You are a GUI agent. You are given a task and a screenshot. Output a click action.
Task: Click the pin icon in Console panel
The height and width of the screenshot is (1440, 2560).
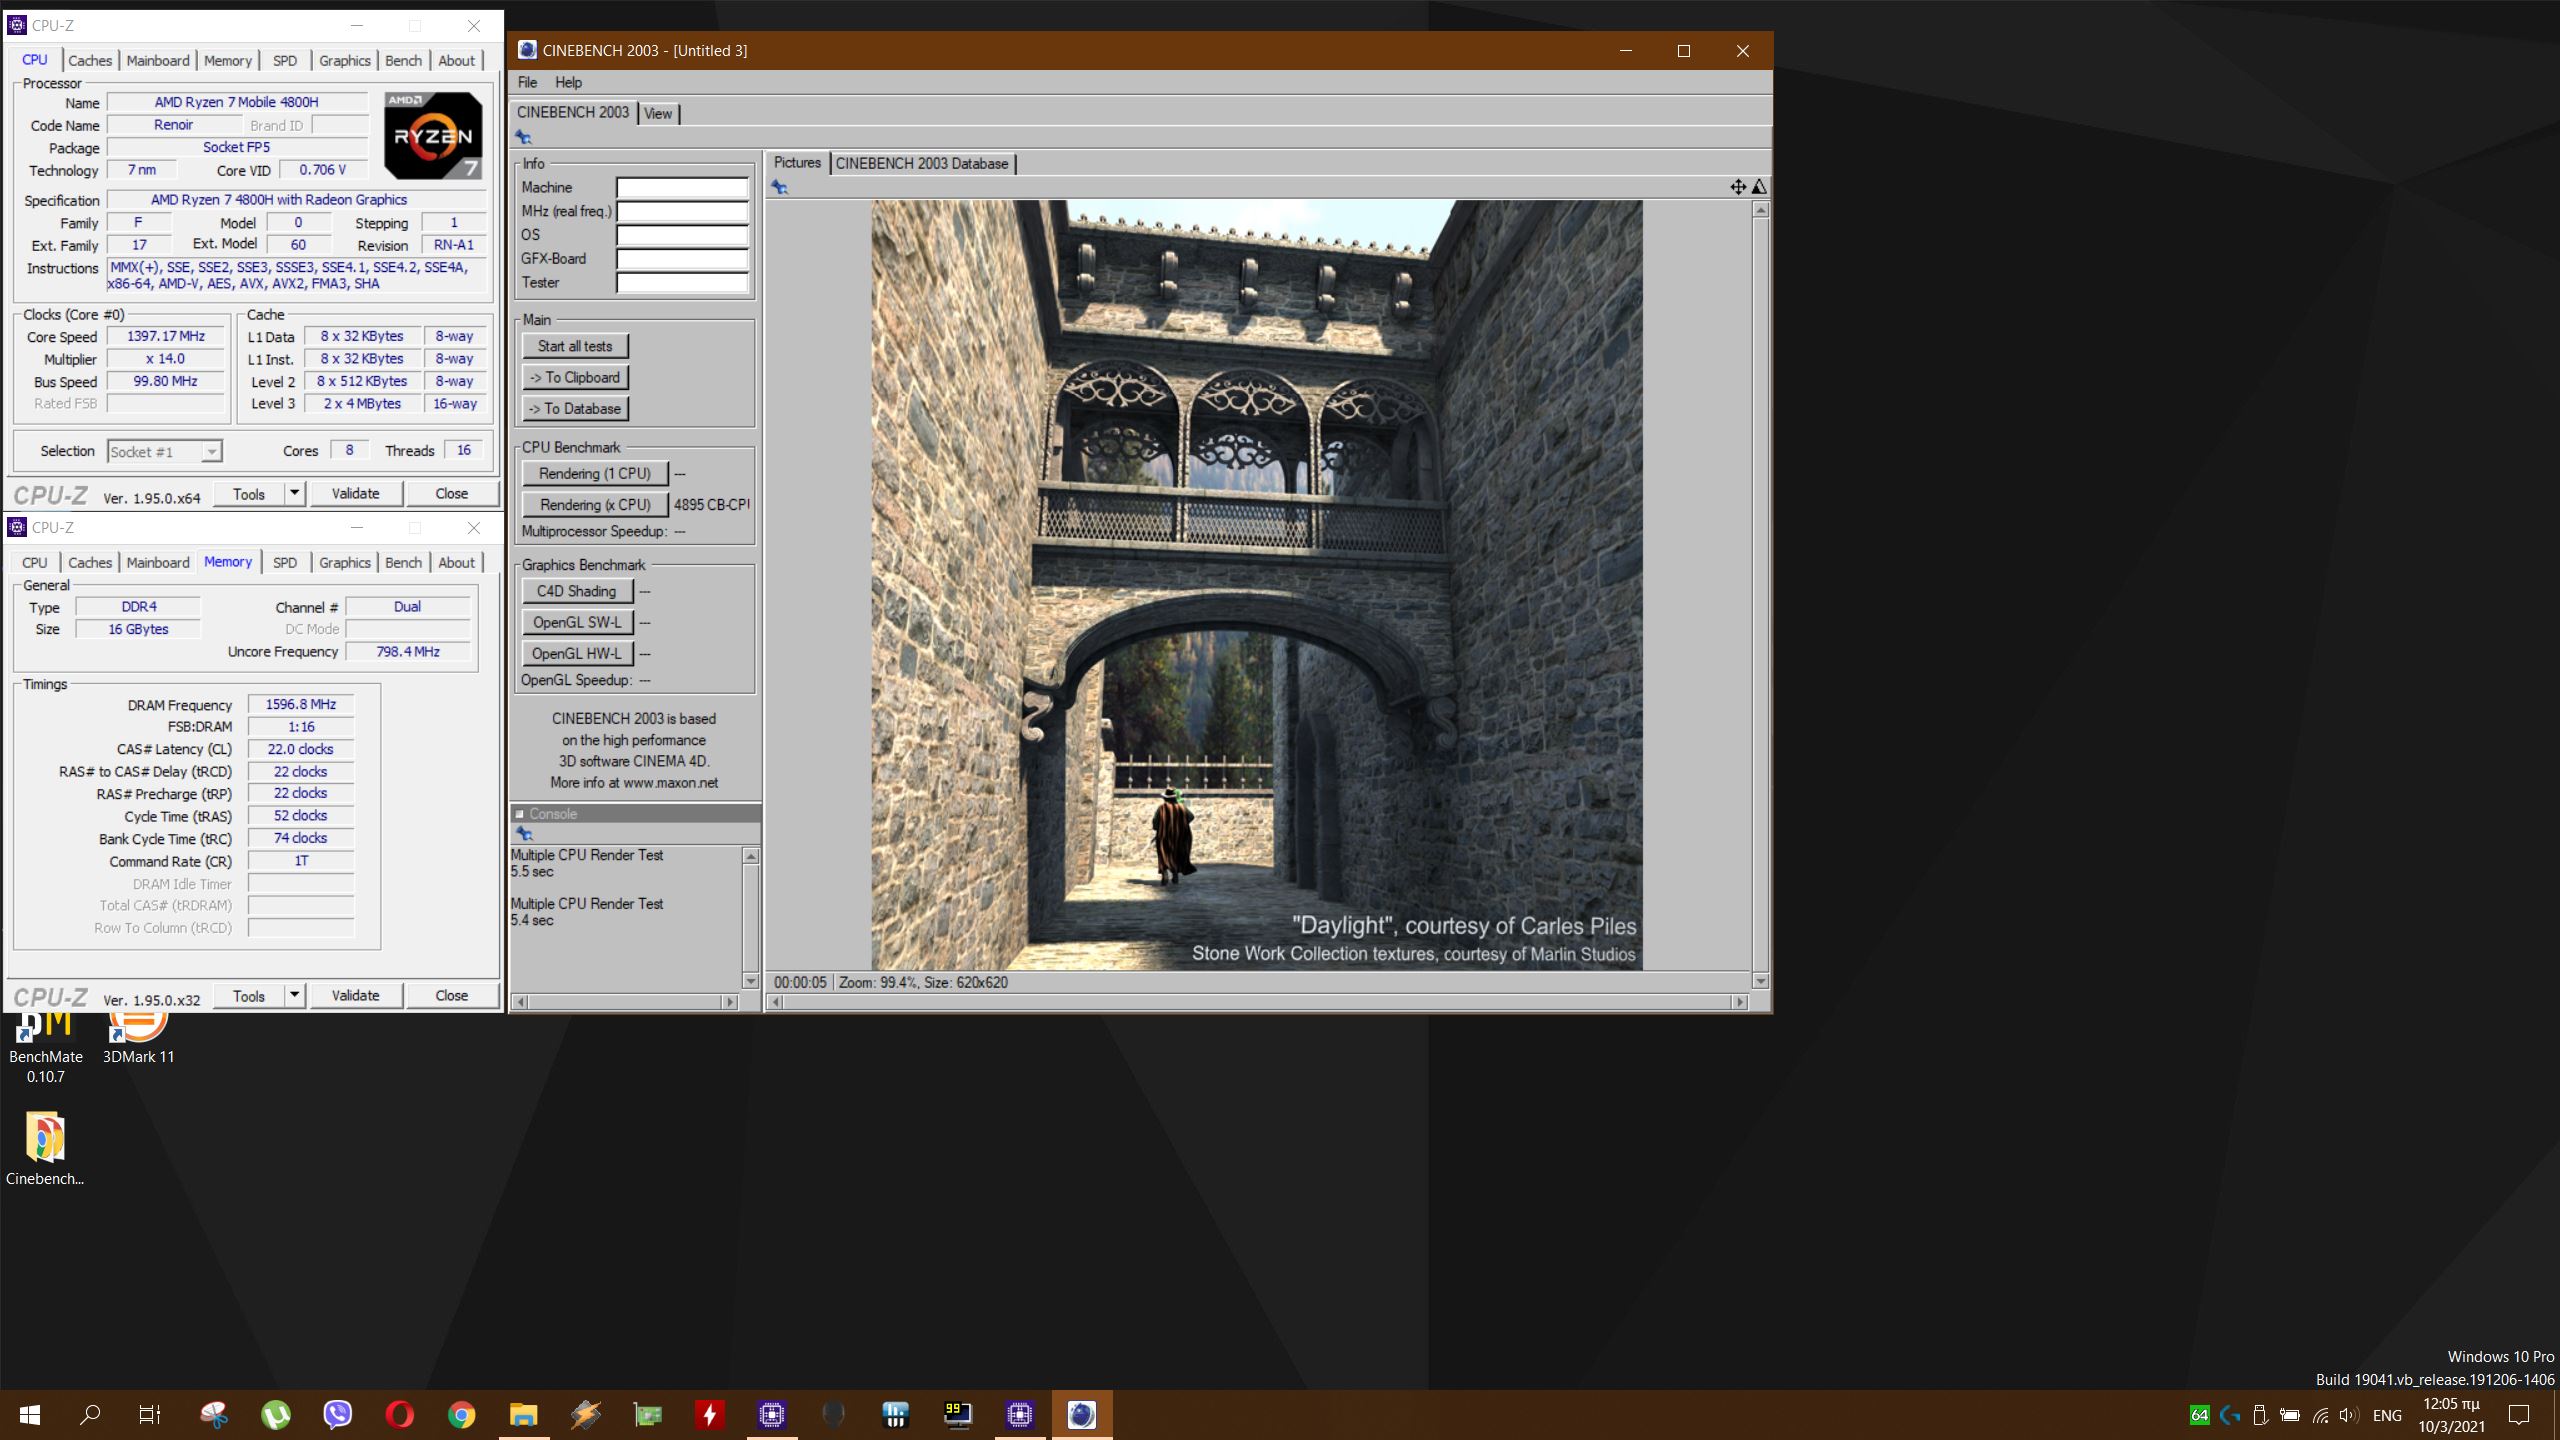click(523, 834)
